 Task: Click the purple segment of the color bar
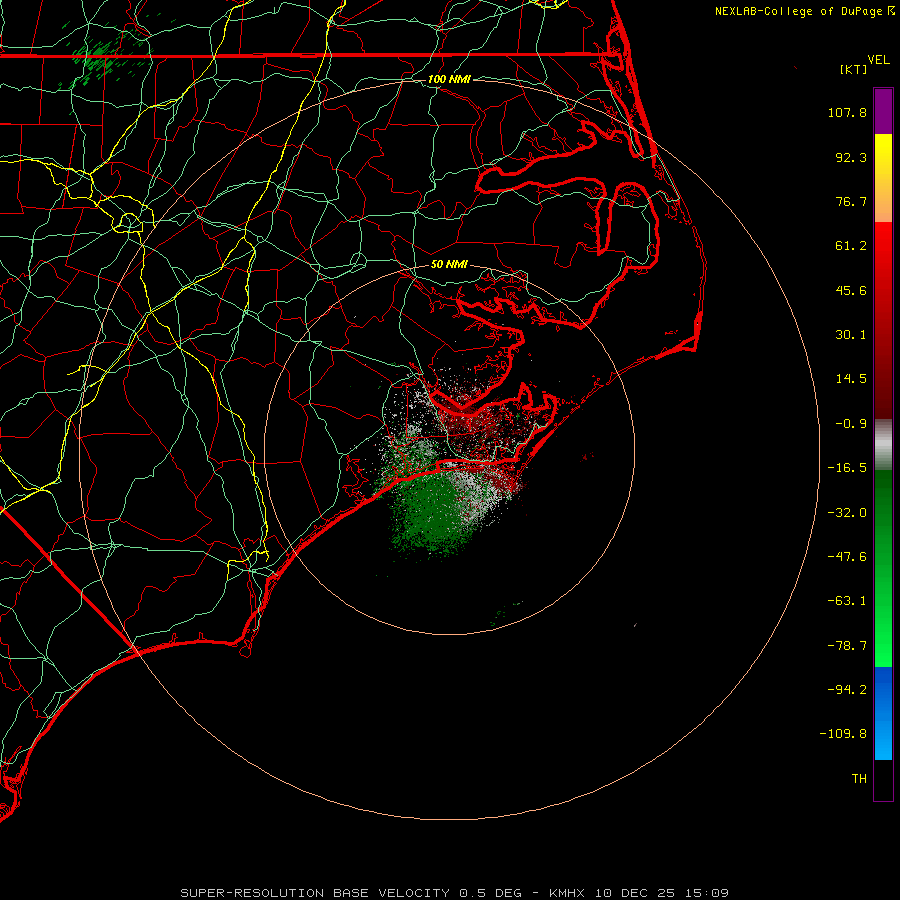tap(883, 111)
